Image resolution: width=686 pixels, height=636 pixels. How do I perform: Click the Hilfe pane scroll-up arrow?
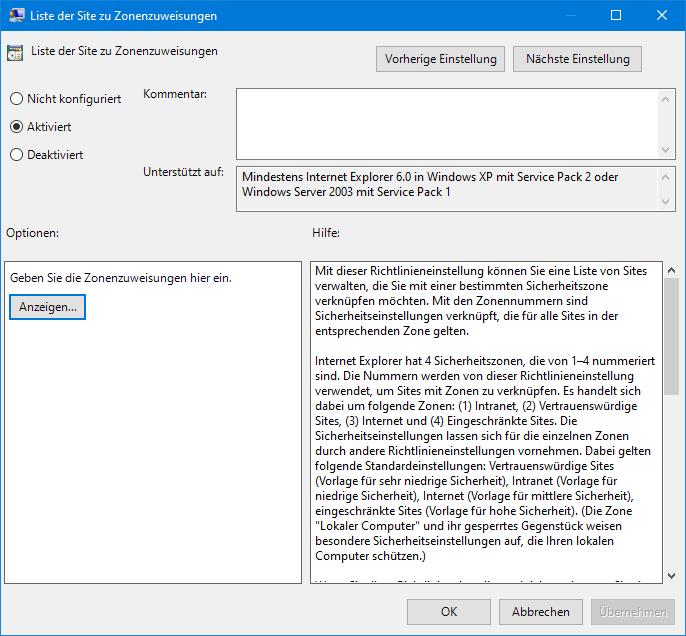(670, 271)
